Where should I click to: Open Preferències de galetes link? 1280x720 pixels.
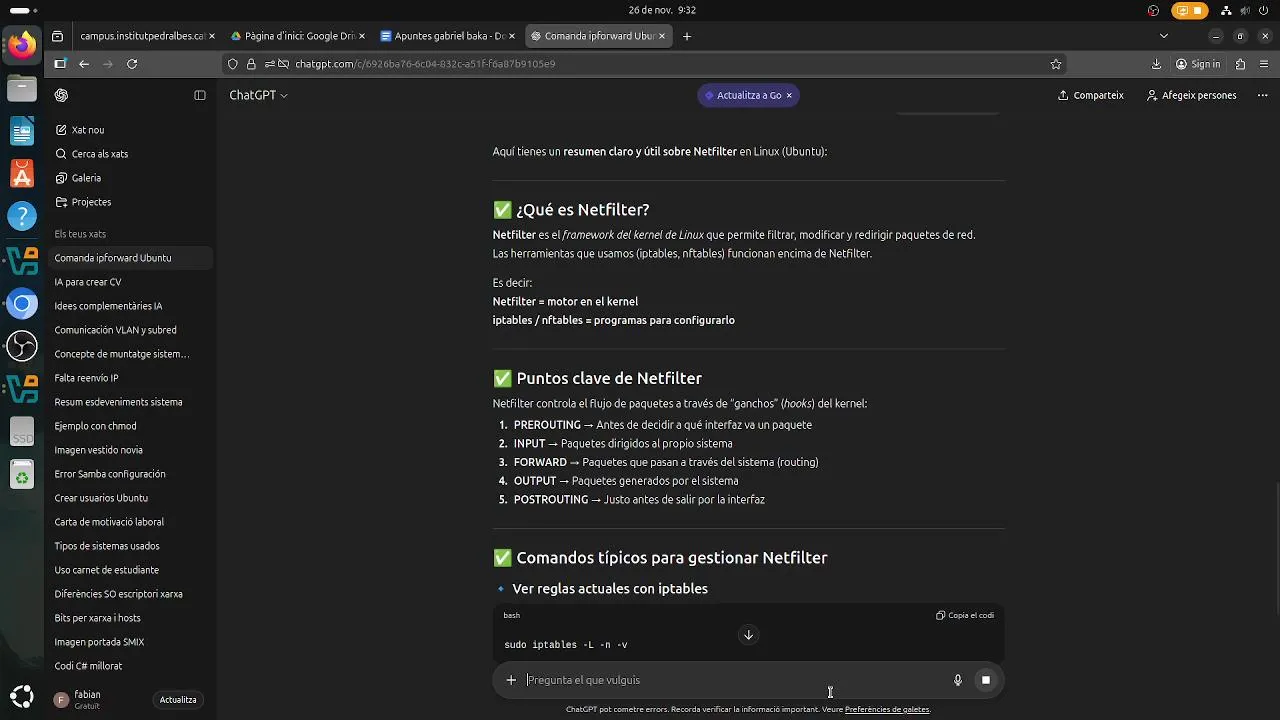point(887,709)
